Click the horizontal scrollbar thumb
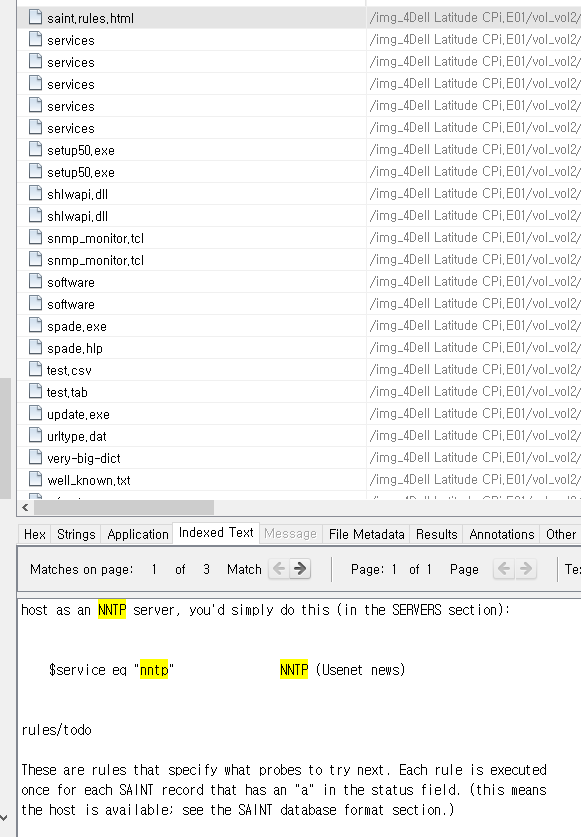This screenshot has height=837, width=581. coord(124,507)
